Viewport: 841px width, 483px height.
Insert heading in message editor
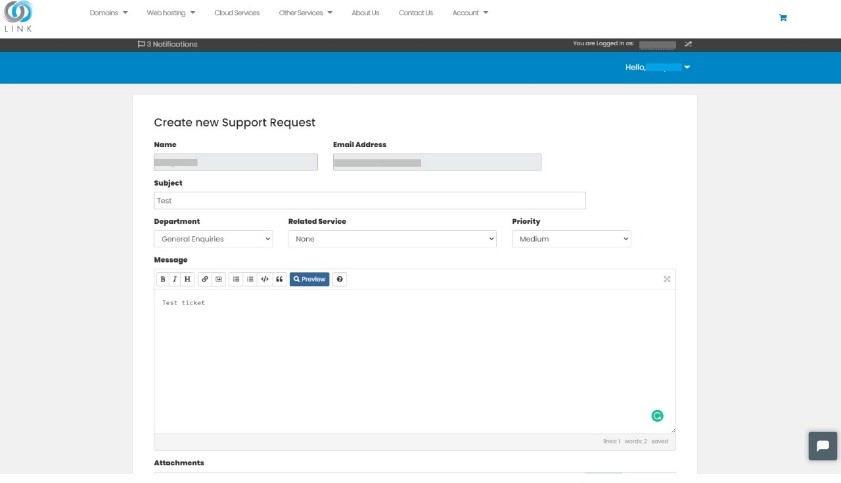[187, 279]
